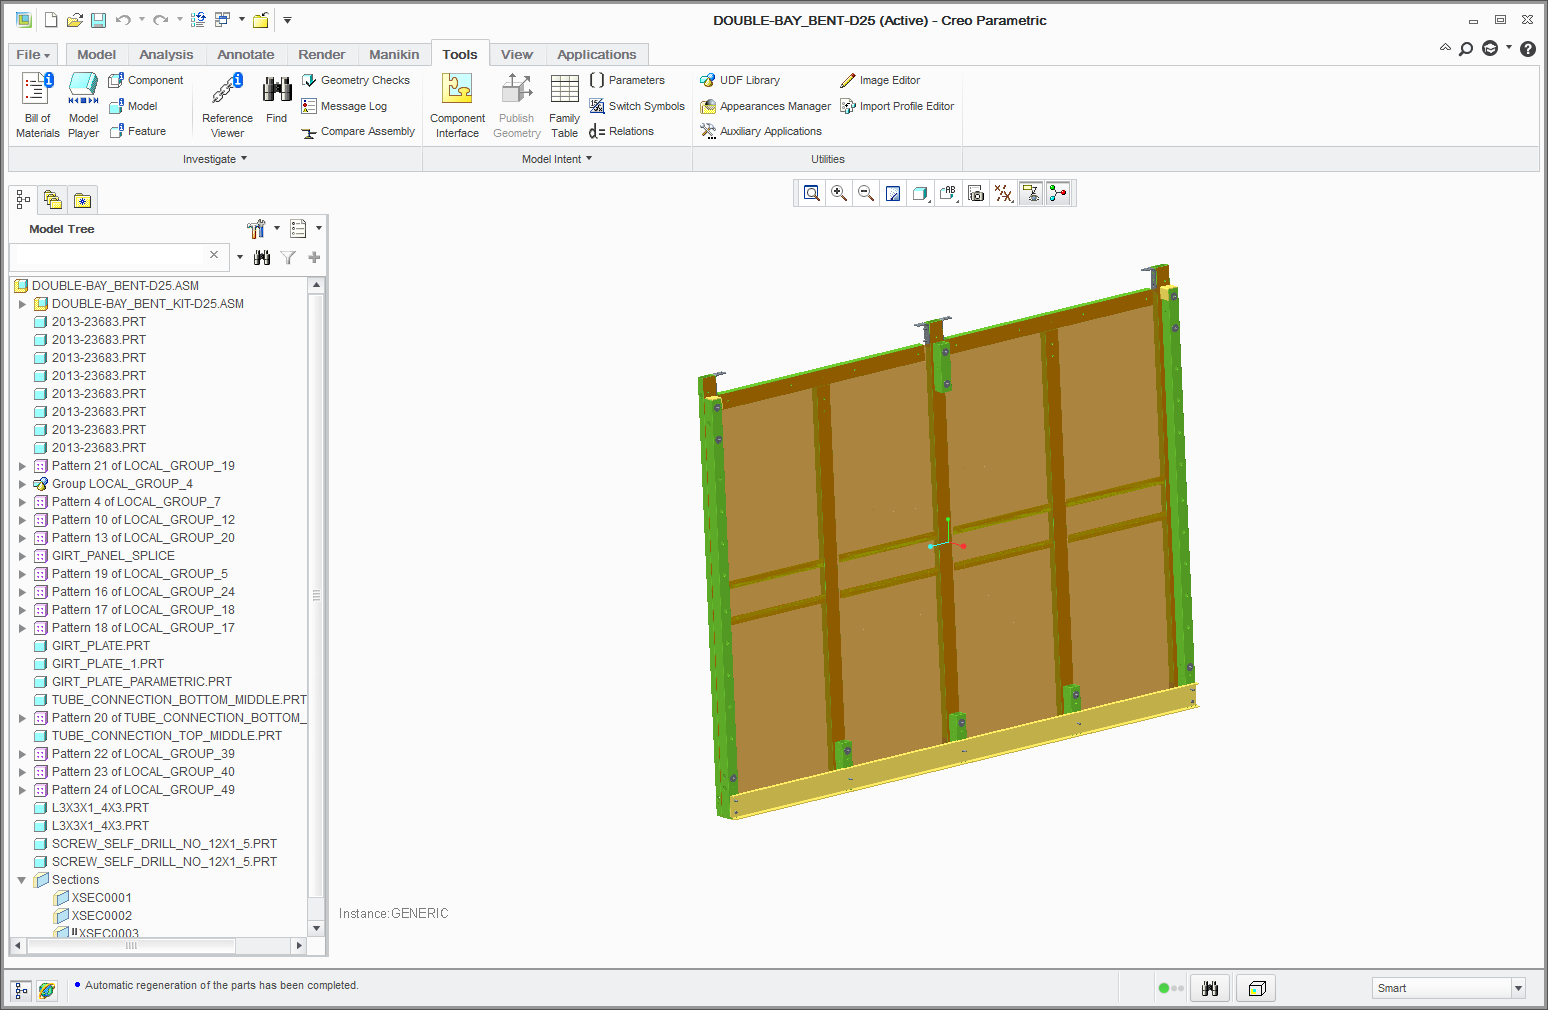
Task: Open the View Manager camera icon
Action: point(976,193)
